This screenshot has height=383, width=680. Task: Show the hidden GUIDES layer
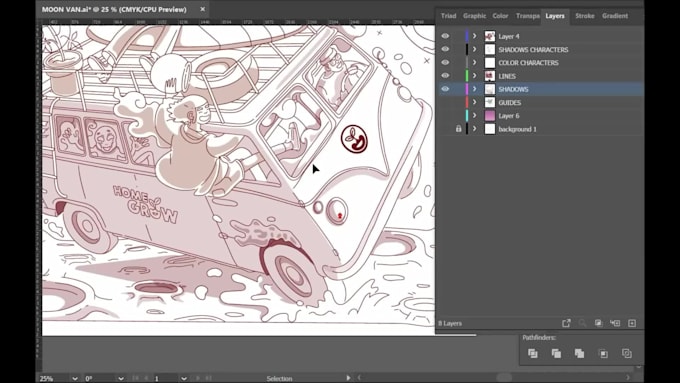pos(445,102)
